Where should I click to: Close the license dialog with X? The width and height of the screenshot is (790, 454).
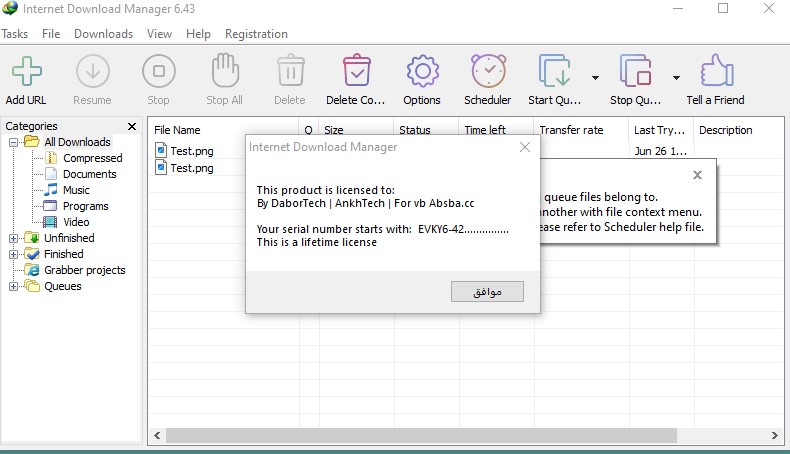click(524, 147)
